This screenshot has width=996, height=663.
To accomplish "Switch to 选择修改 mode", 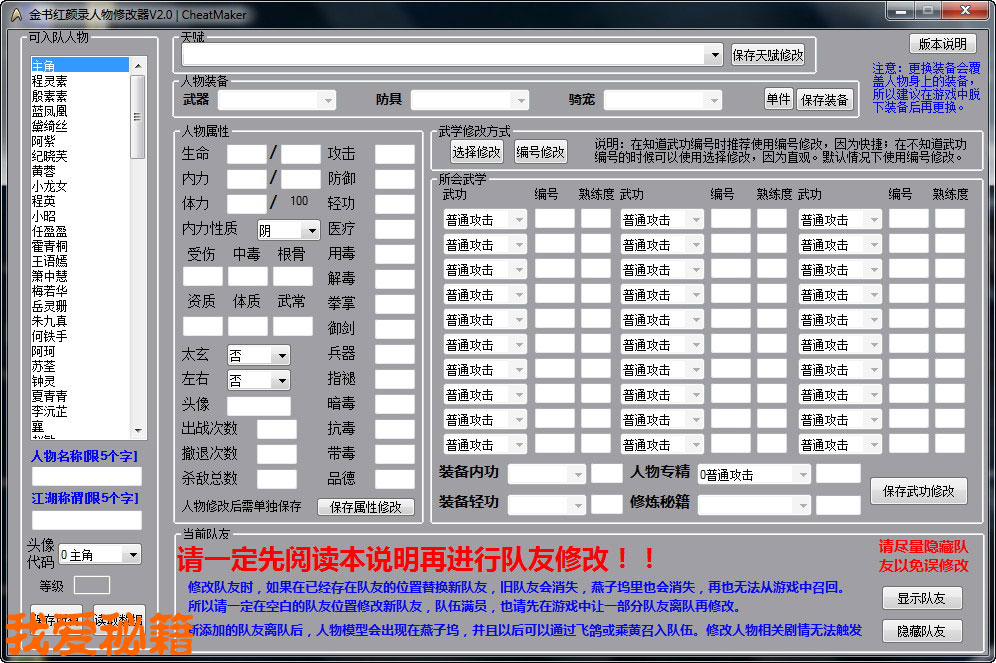I will (x=476, y=152).
